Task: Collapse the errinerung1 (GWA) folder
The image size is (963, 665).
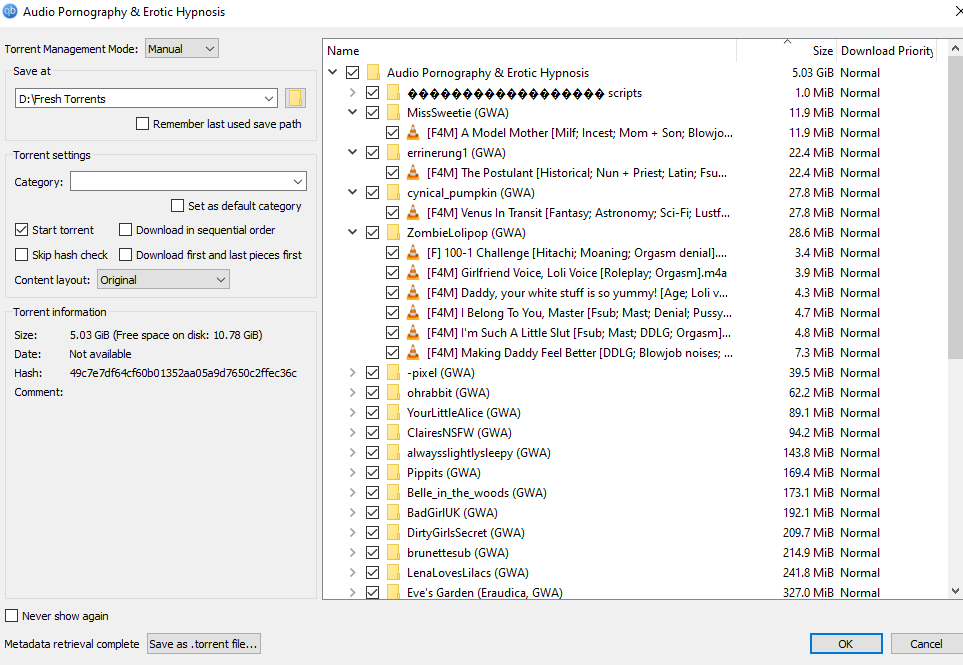Action: 353,153
